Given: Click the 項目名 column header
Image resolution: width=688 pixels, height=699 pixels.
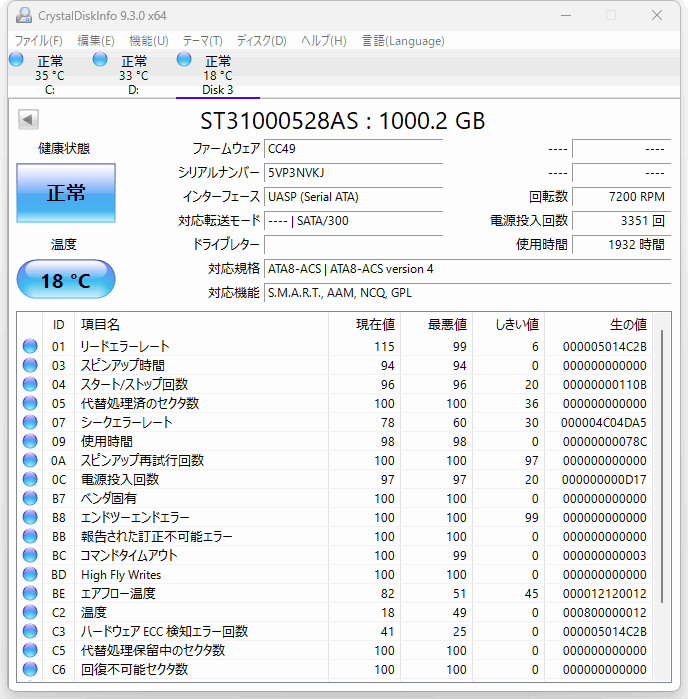Looking at the screenshot, I should (x=202, y=325).
